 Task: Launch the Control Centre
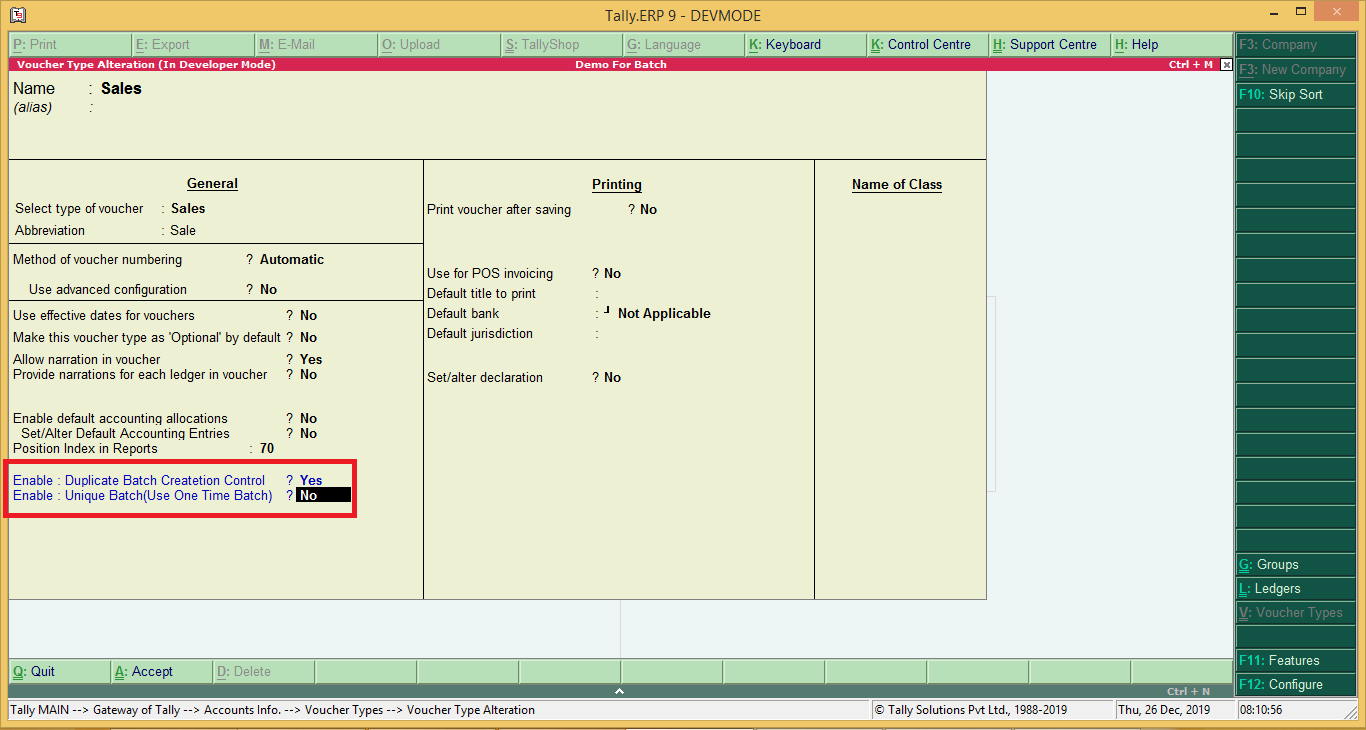coord(920,44)
